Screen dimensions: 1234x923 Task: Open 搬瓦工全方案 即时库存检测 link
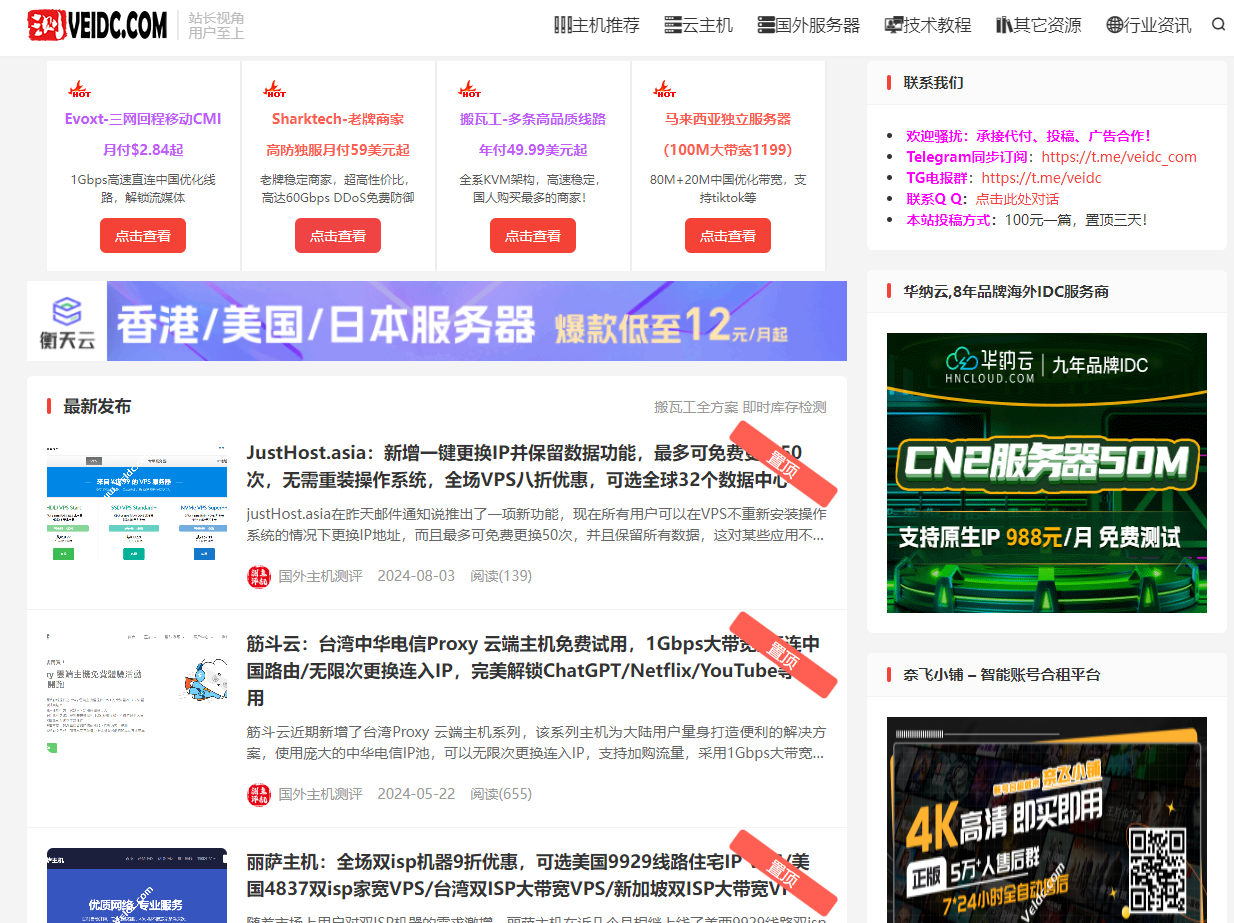coord(740,407)
